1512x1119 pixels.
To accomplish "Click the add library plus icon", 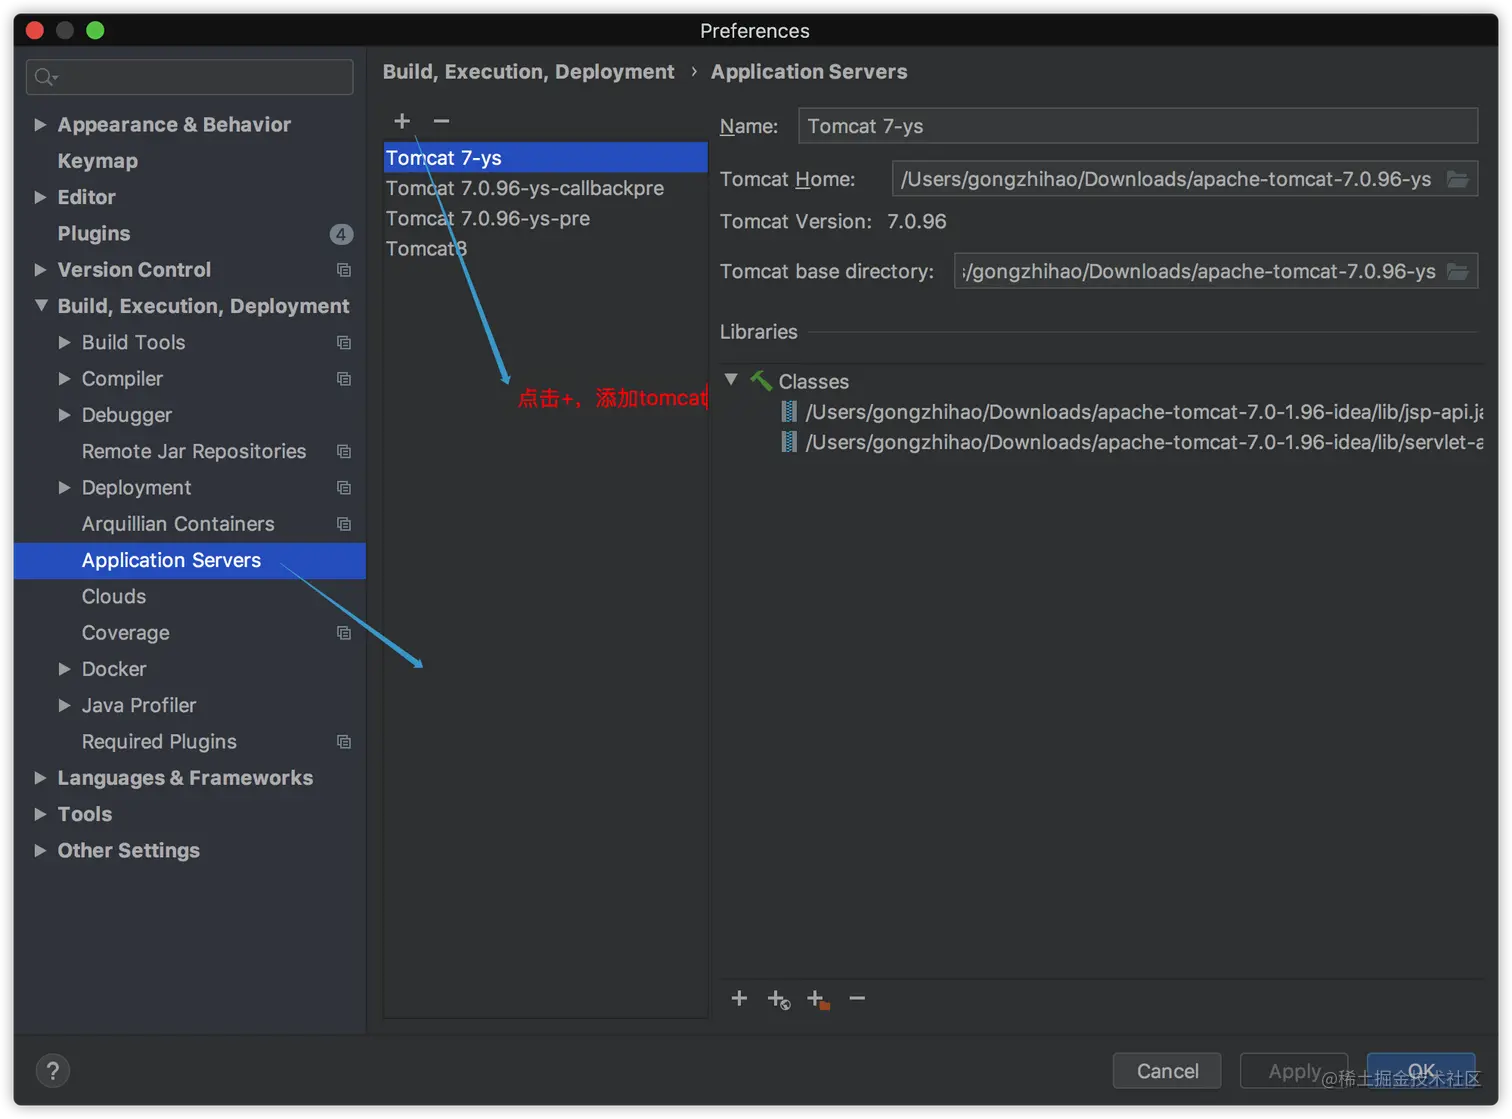I will [739, 998].
